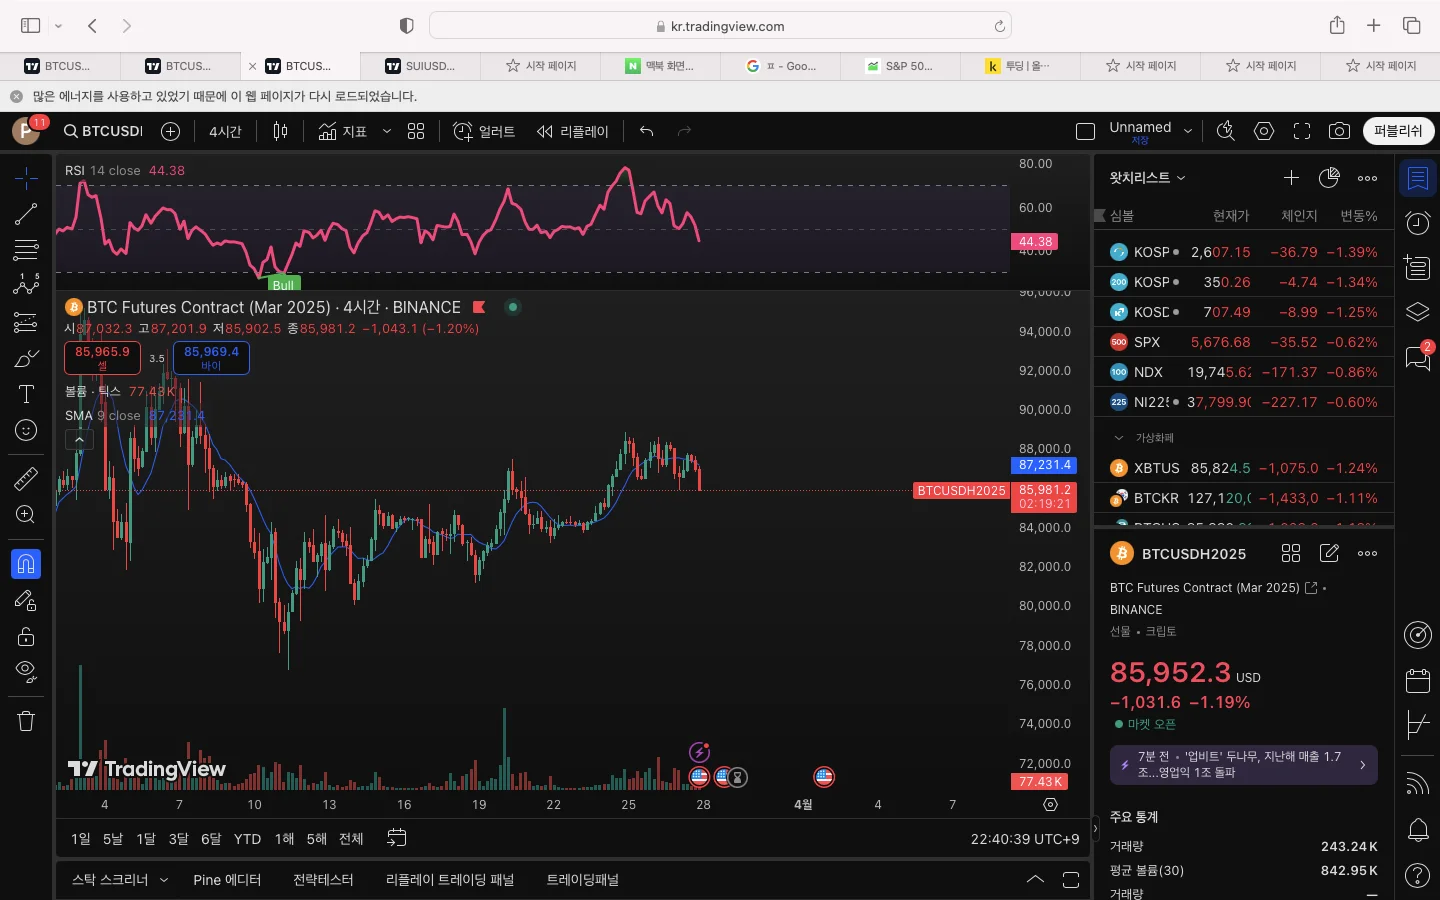
Task: Take a chart snapshot with the camera icon
Action: (x=1339, y=131)
